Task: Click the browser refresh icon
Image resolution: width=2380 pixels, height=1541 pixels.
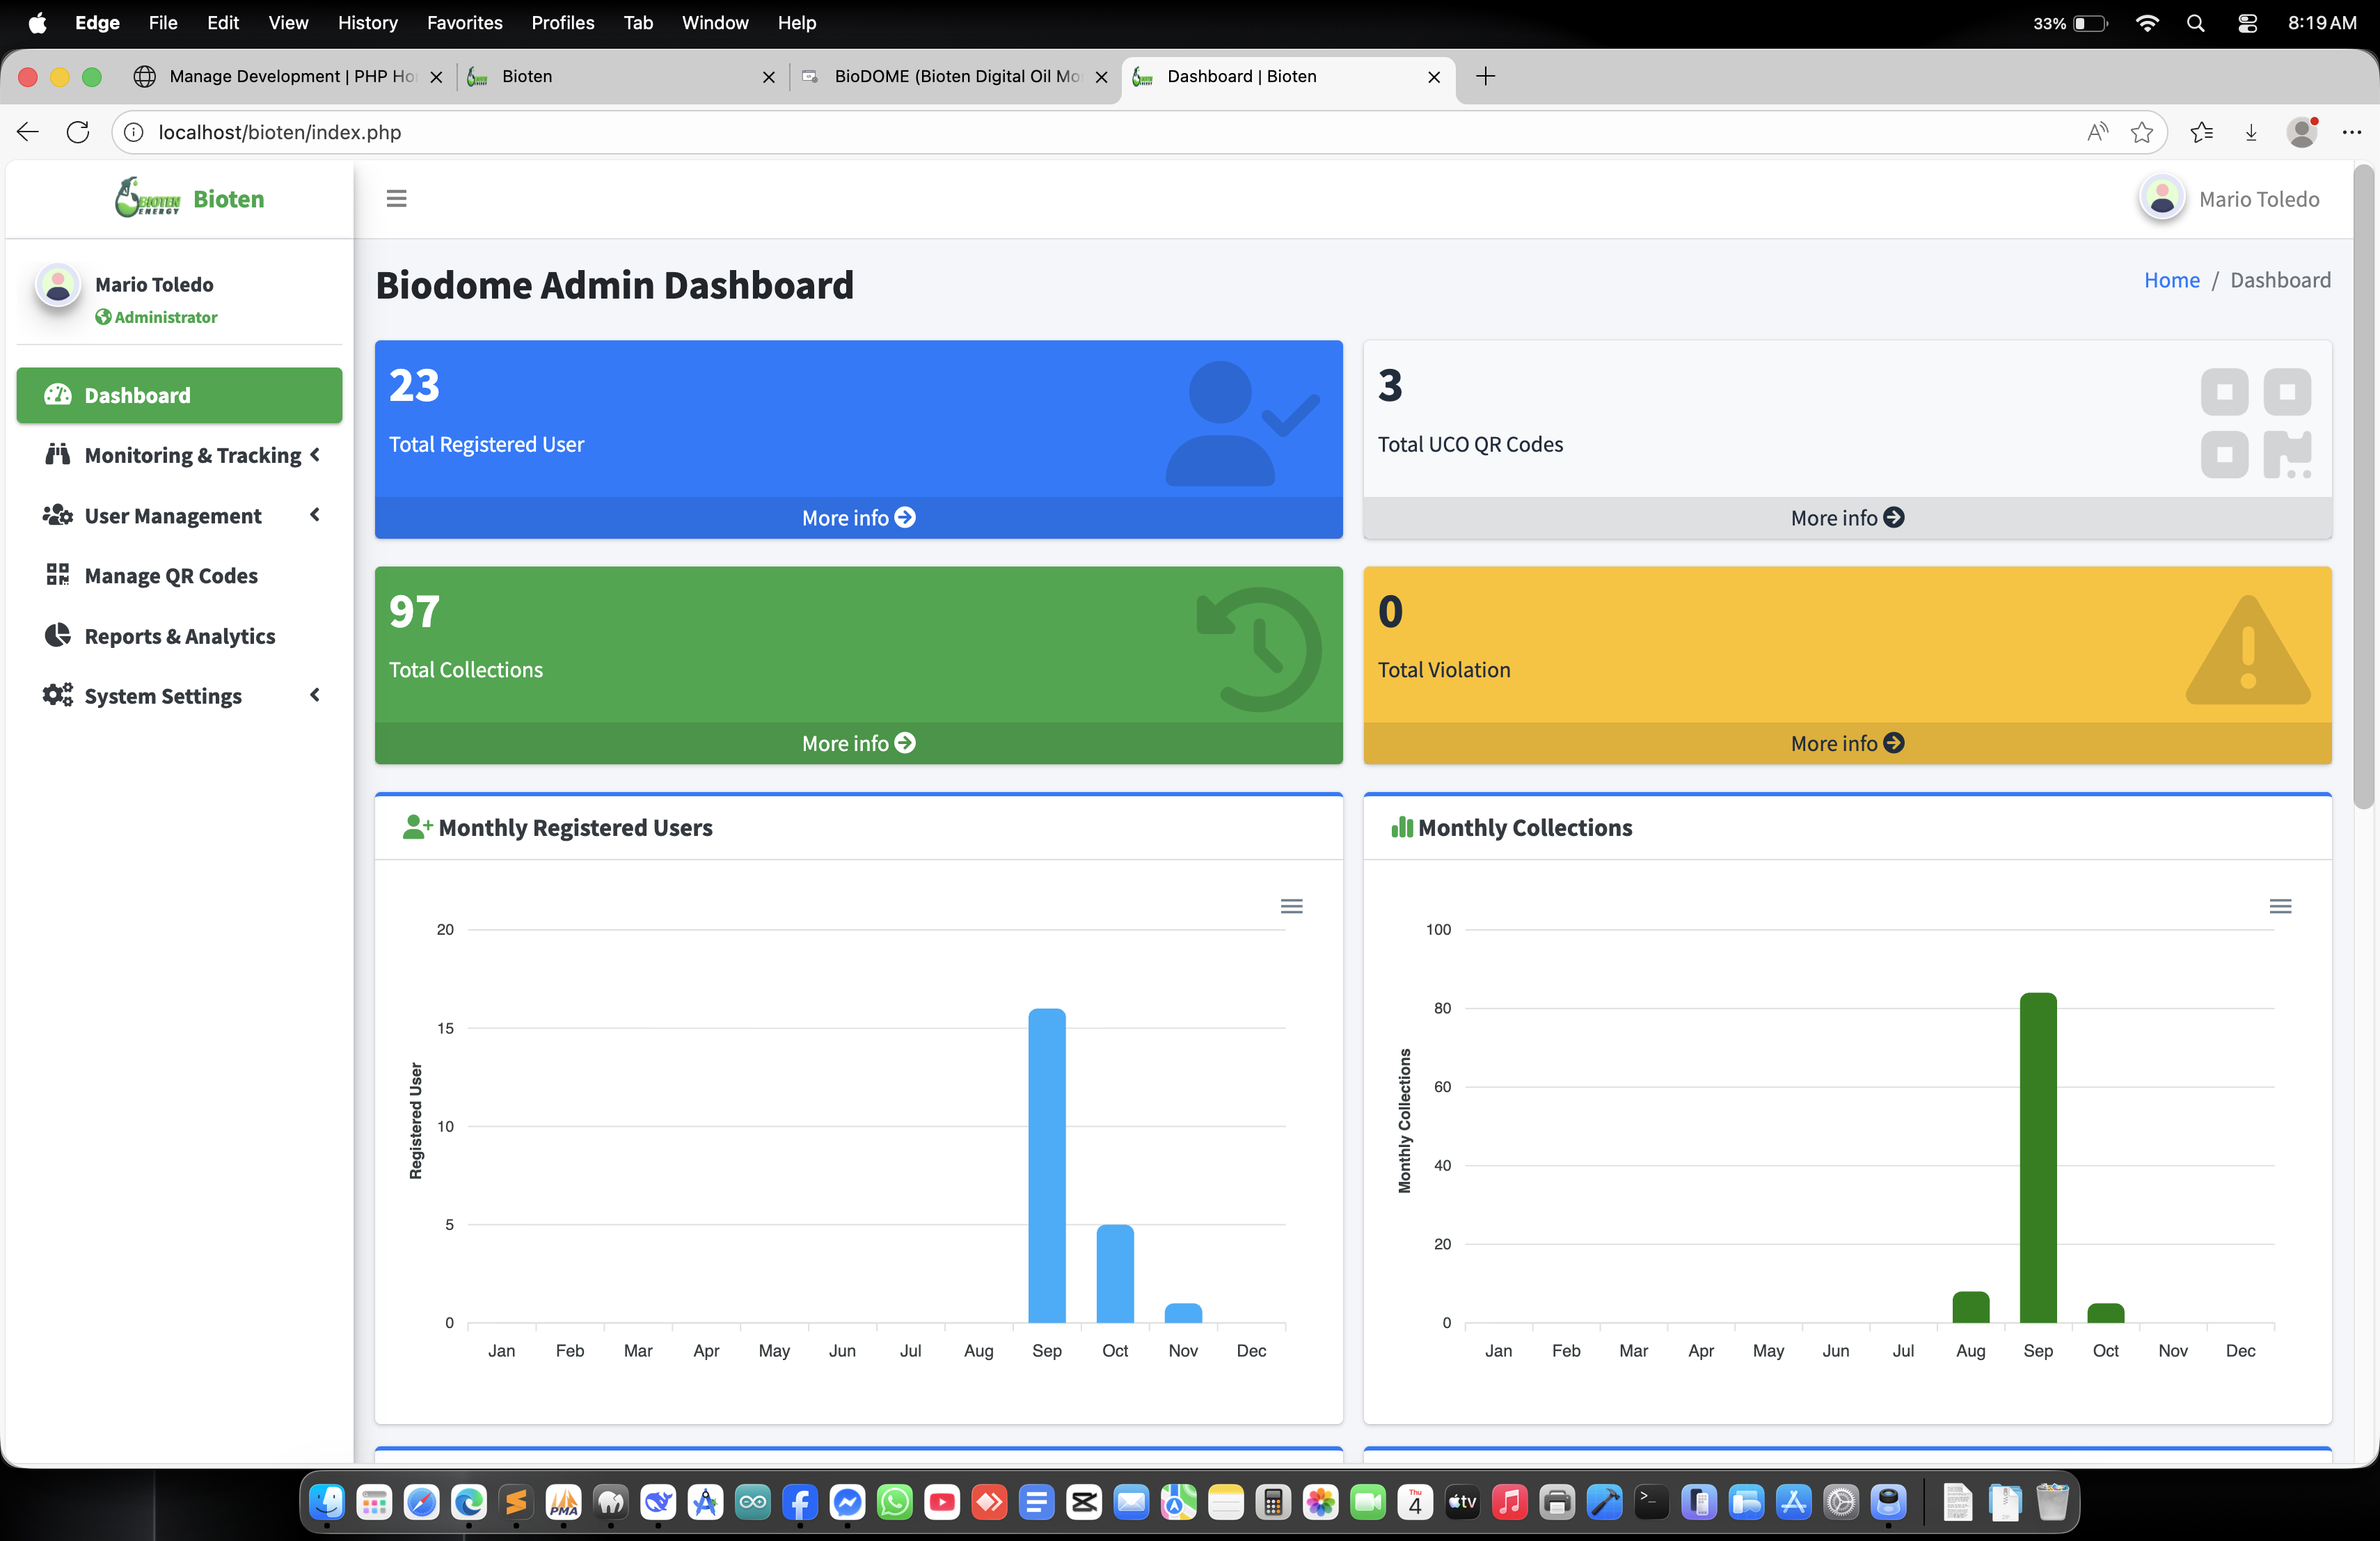Action: (x=77, y=132)
